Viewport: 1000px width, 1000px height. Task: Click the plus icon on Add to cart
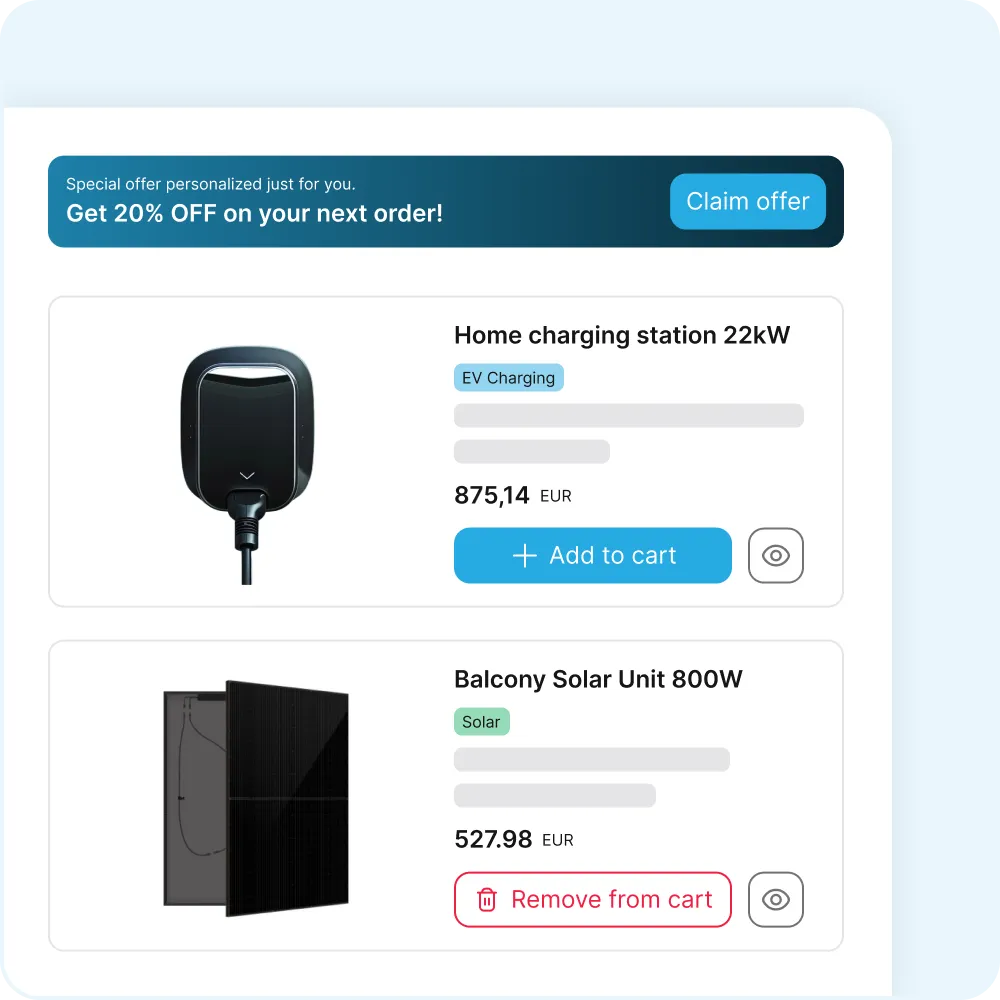[x=524, y=556]
